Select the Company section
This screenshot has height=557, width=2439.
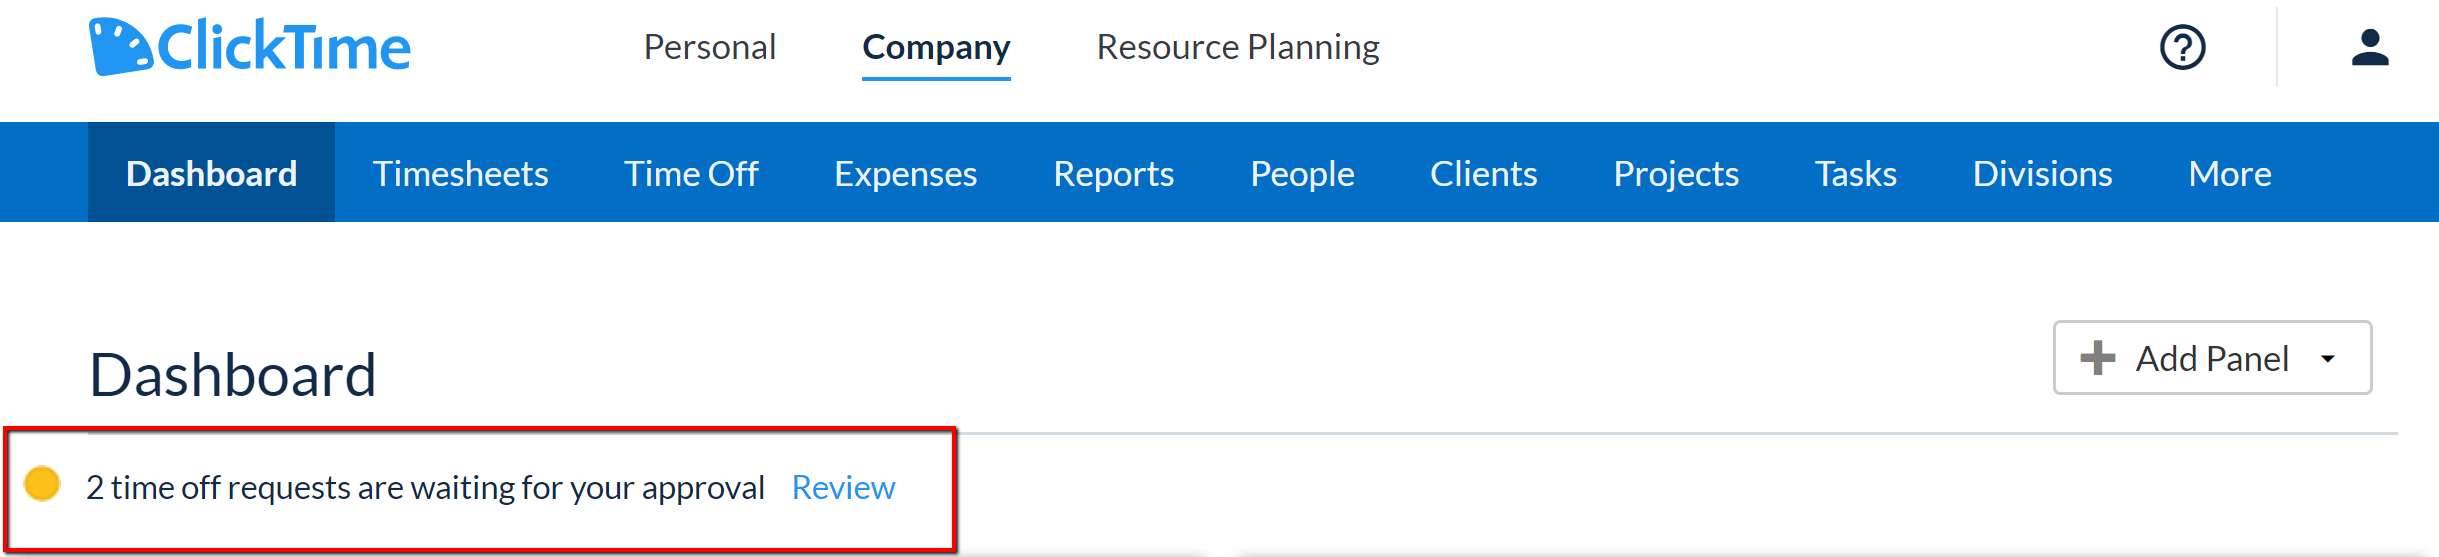[936, 47]
